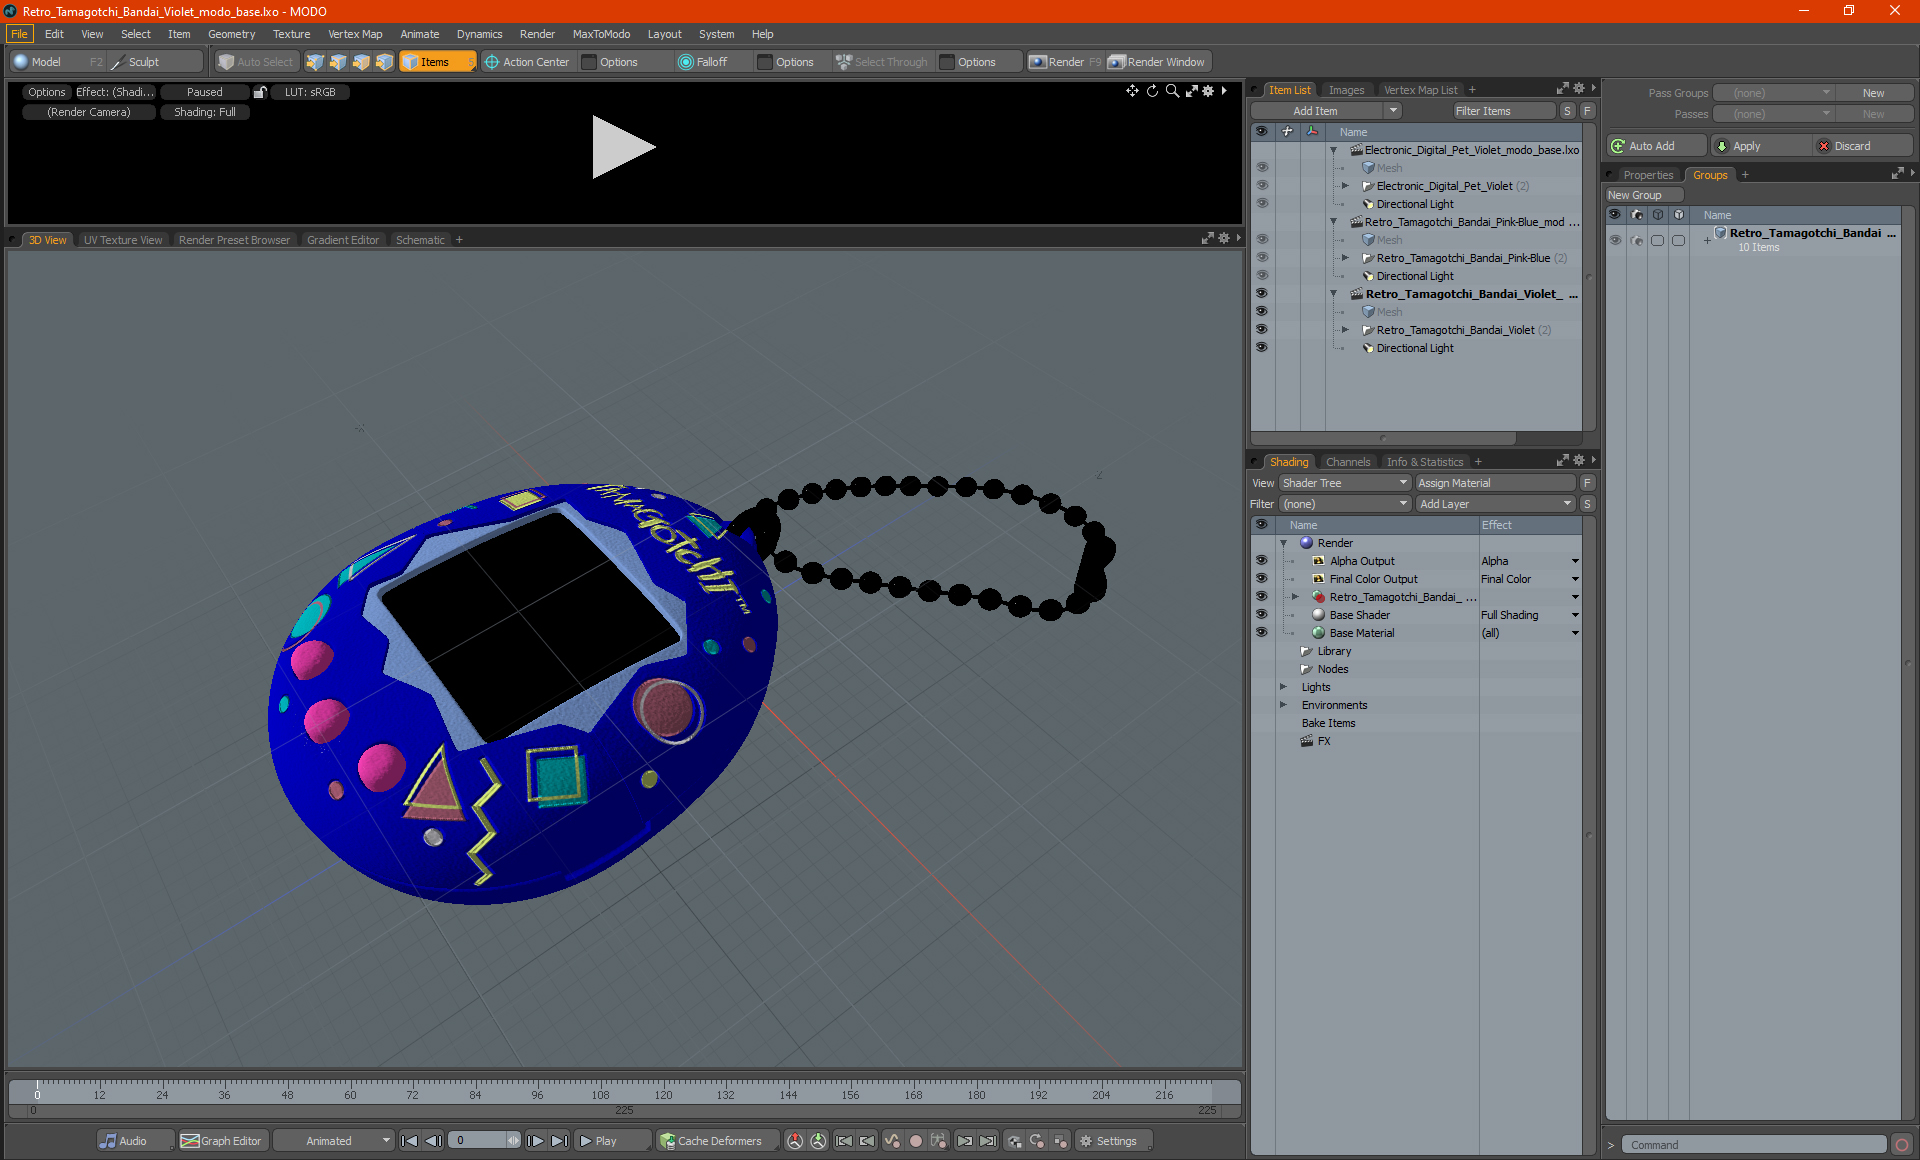Click the Discard button
This screenshot has width=1920, height=1160.
1862,146
